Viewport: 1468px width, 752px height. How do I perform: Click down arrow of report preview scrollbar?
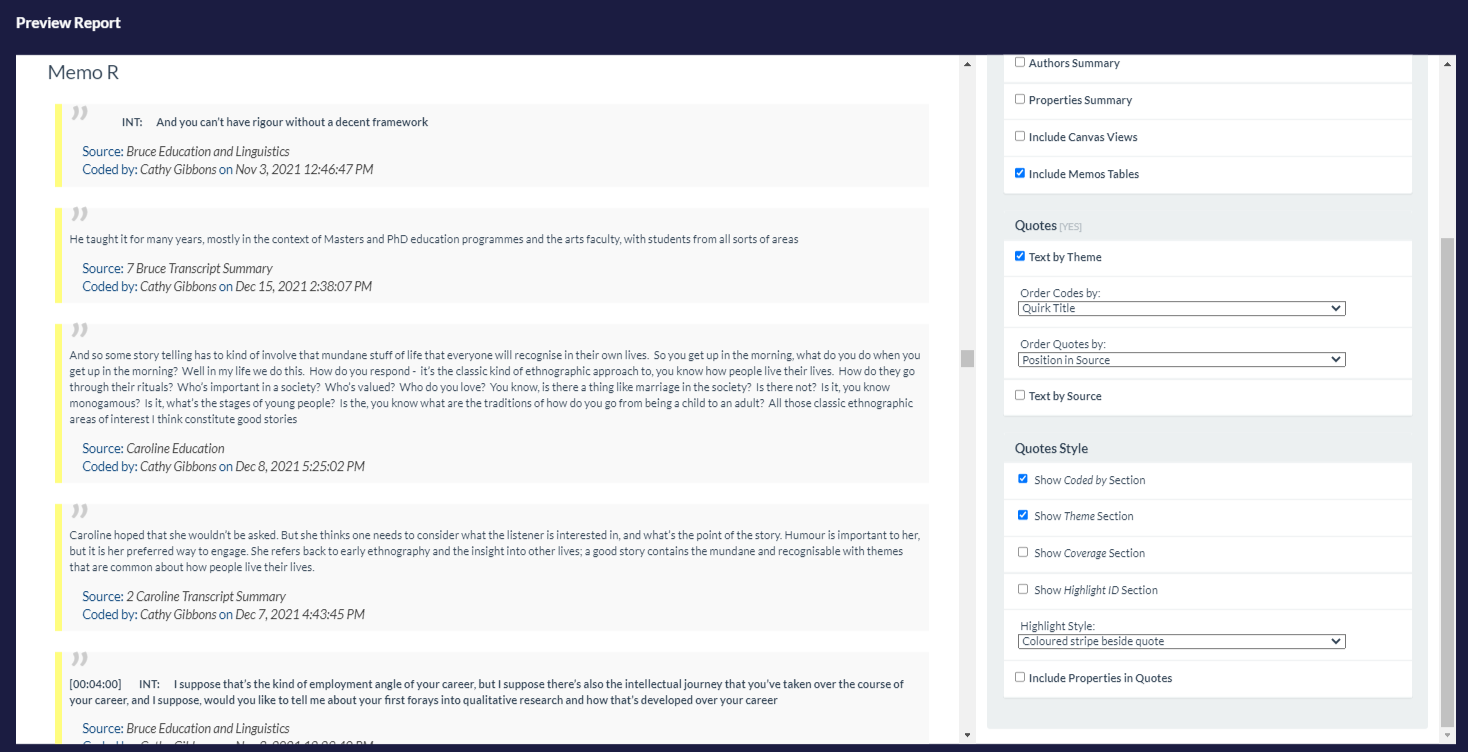coord(967,736)
